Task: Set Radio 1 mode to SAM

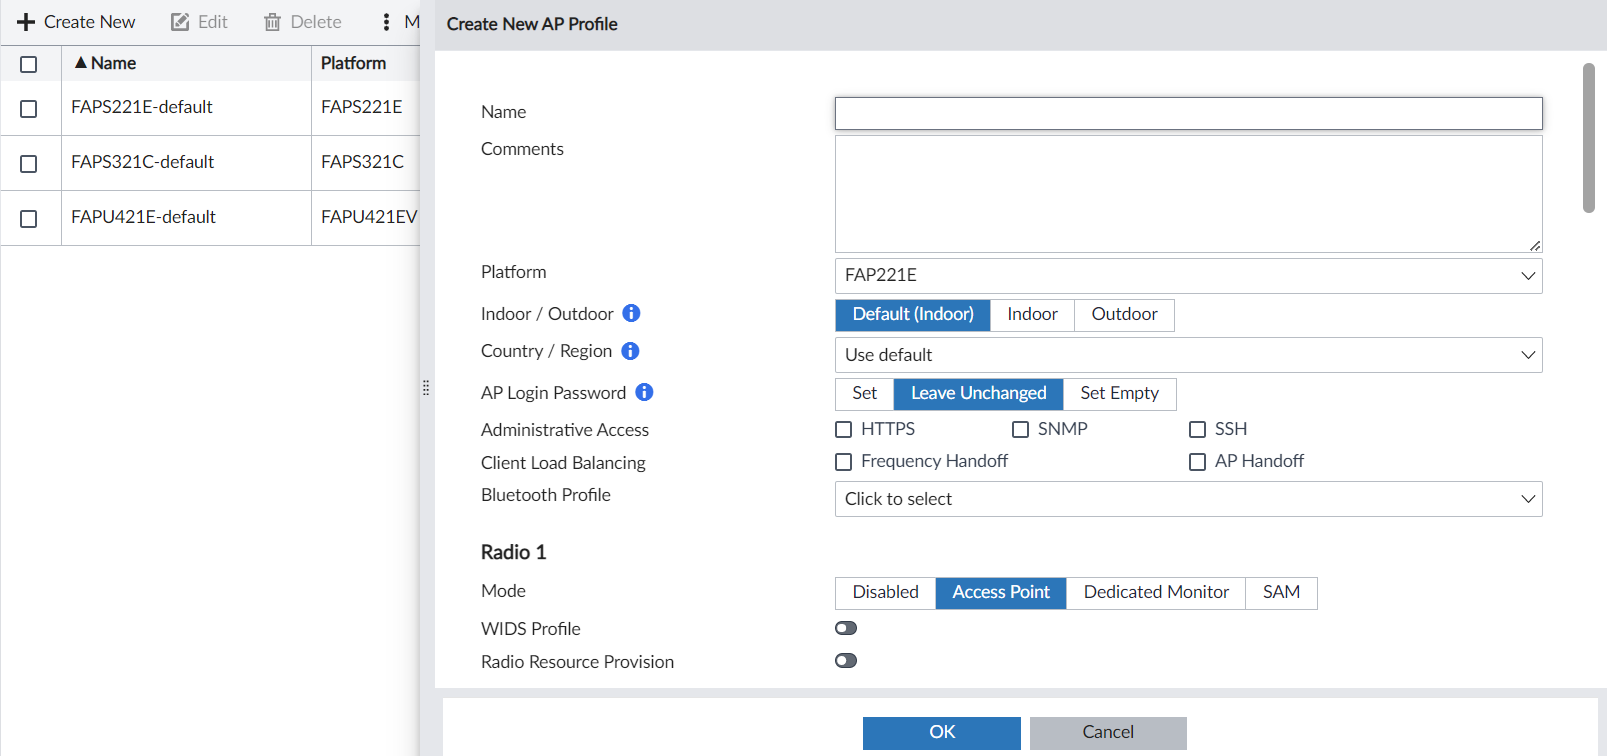Action: point(1281,593)
